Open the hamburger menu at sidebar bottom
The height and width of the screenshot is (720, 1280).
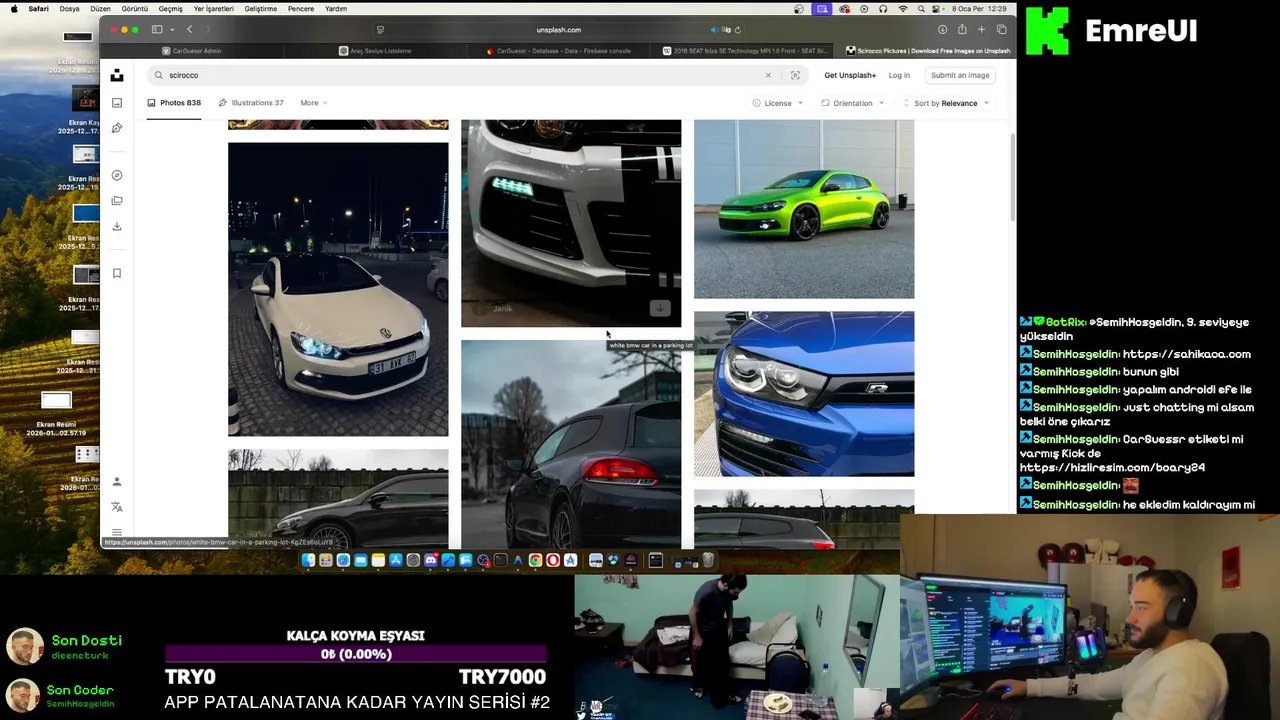tap(117, 533)
